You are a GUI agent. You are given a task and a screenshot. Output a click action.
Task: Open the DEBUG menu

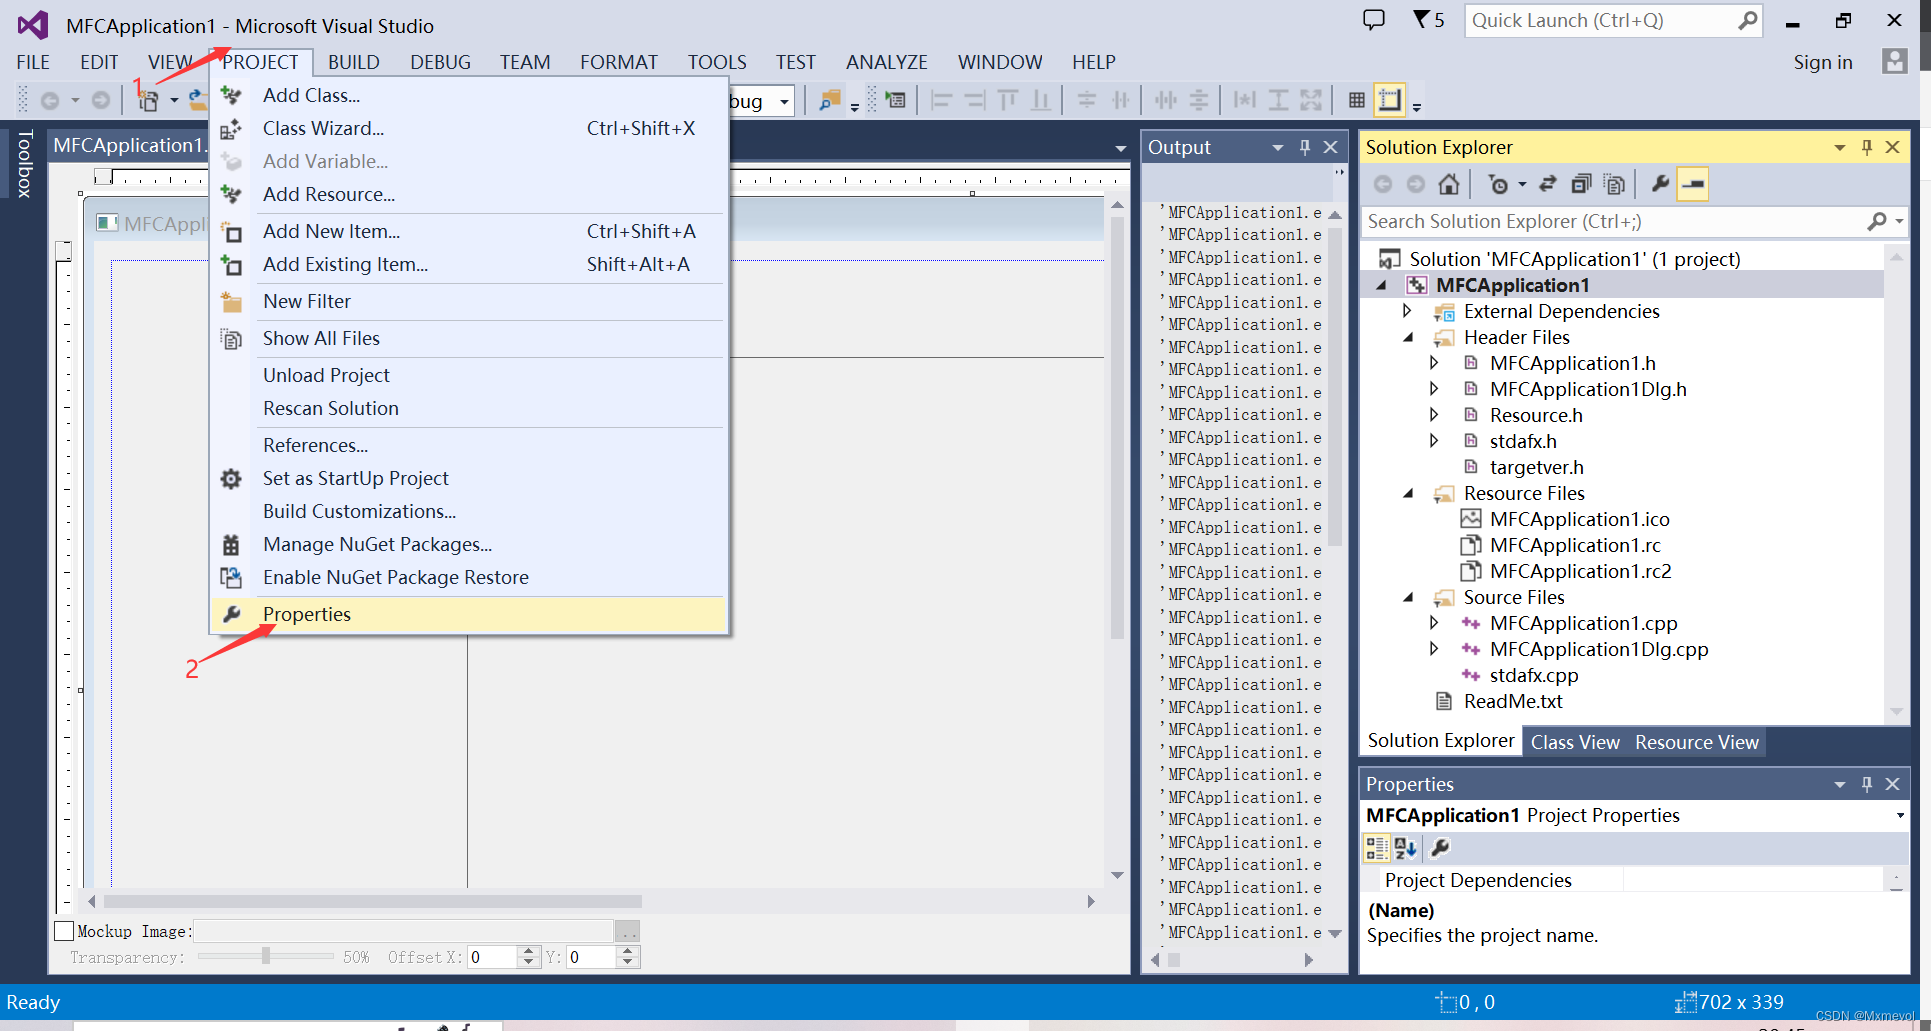tap(440, 62)
